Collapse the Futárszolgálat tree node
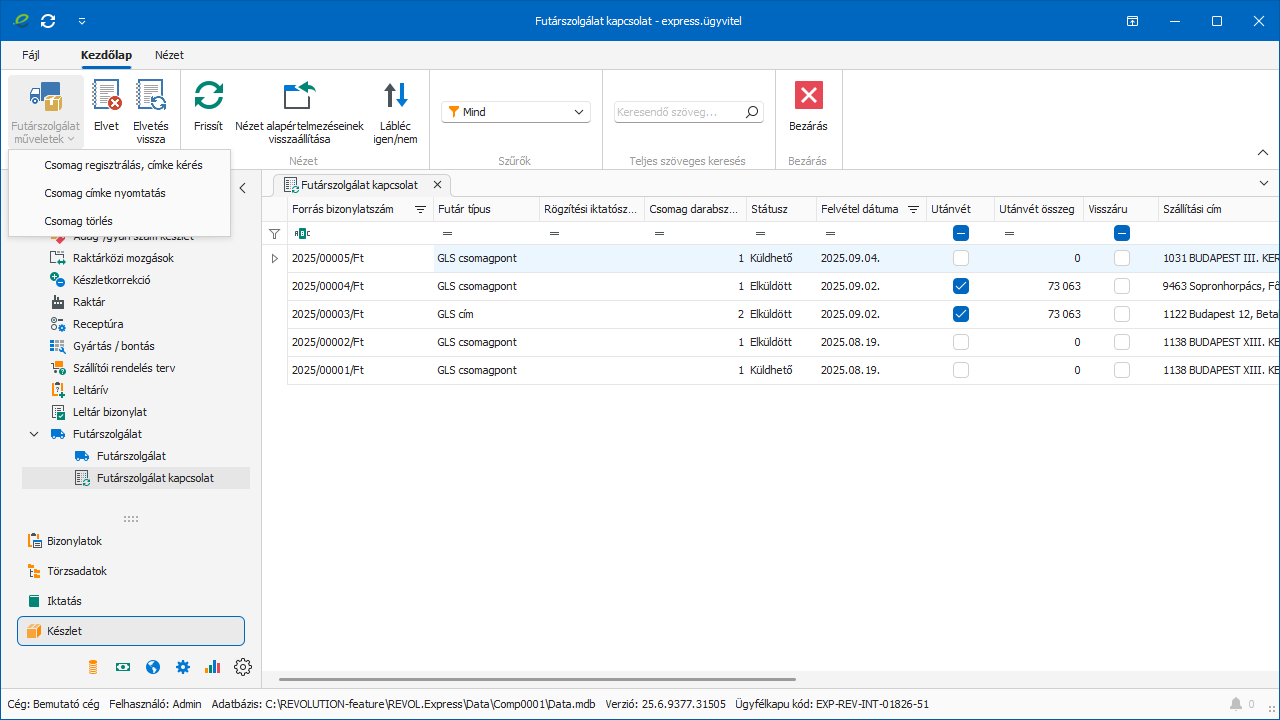The image size is (1280, 720). (x=35, y=434)
